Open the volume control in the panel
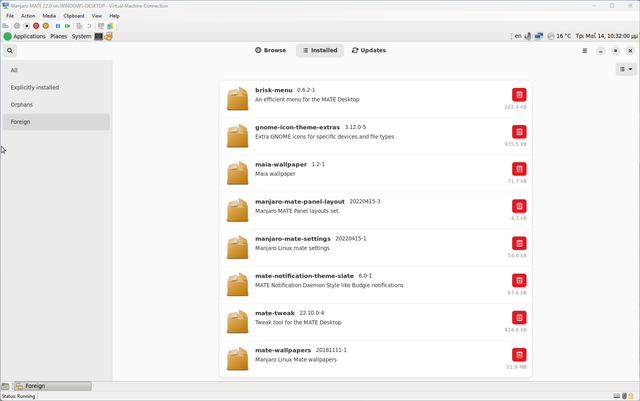This screenshot has height=401, width=640. [x=528, y=36]
